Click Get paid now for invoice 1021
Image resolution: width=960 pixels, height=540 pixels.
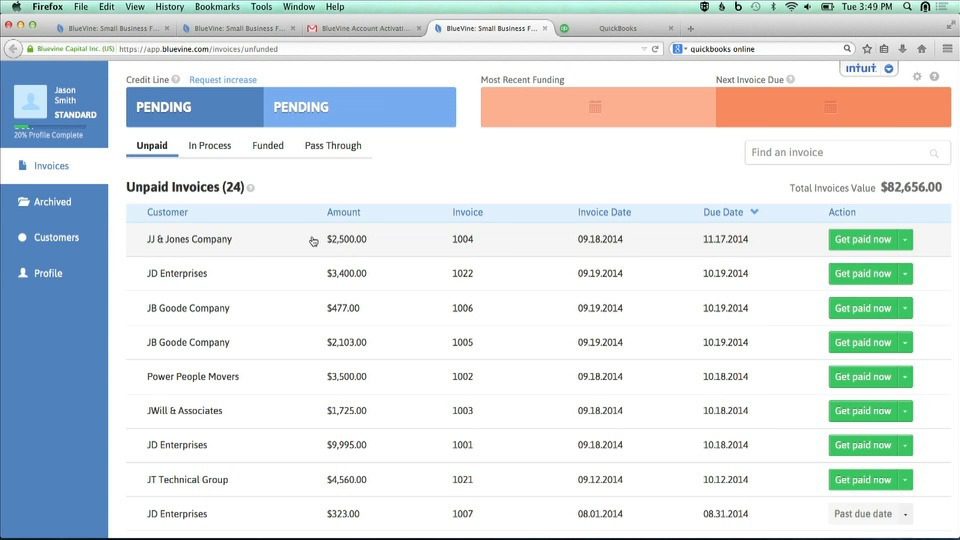863,479
